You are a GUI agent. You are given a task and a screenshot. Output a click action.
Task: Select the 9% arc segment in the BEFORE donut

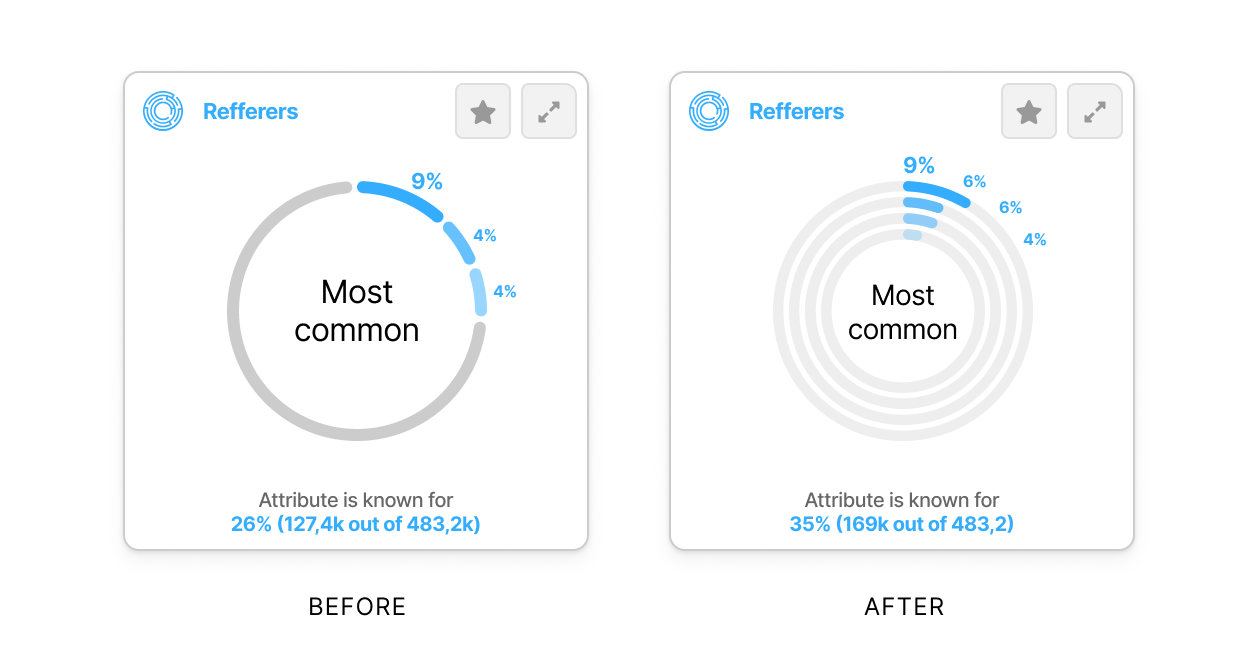[x=402, y=196]
